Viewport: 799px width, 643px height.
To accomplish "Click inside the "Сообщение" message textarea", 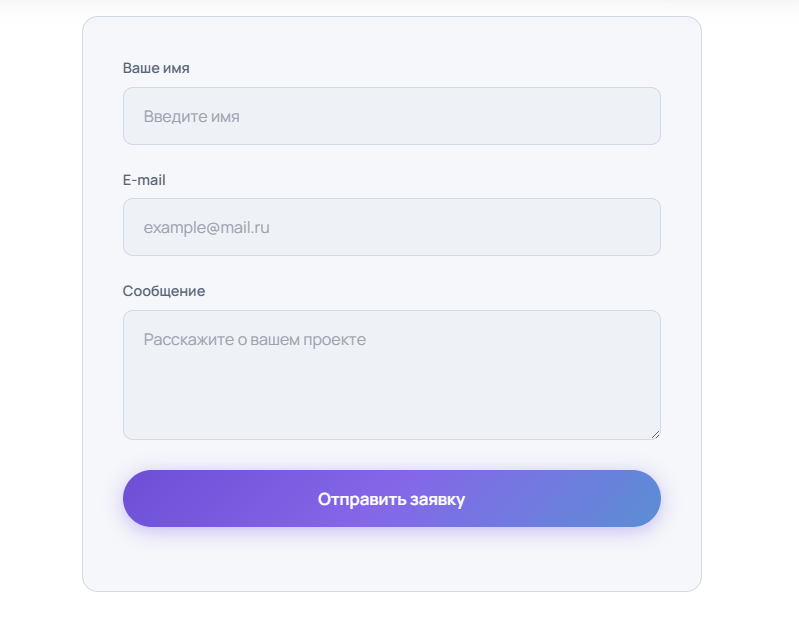I will pyautogui.click(x=391, y=374).
